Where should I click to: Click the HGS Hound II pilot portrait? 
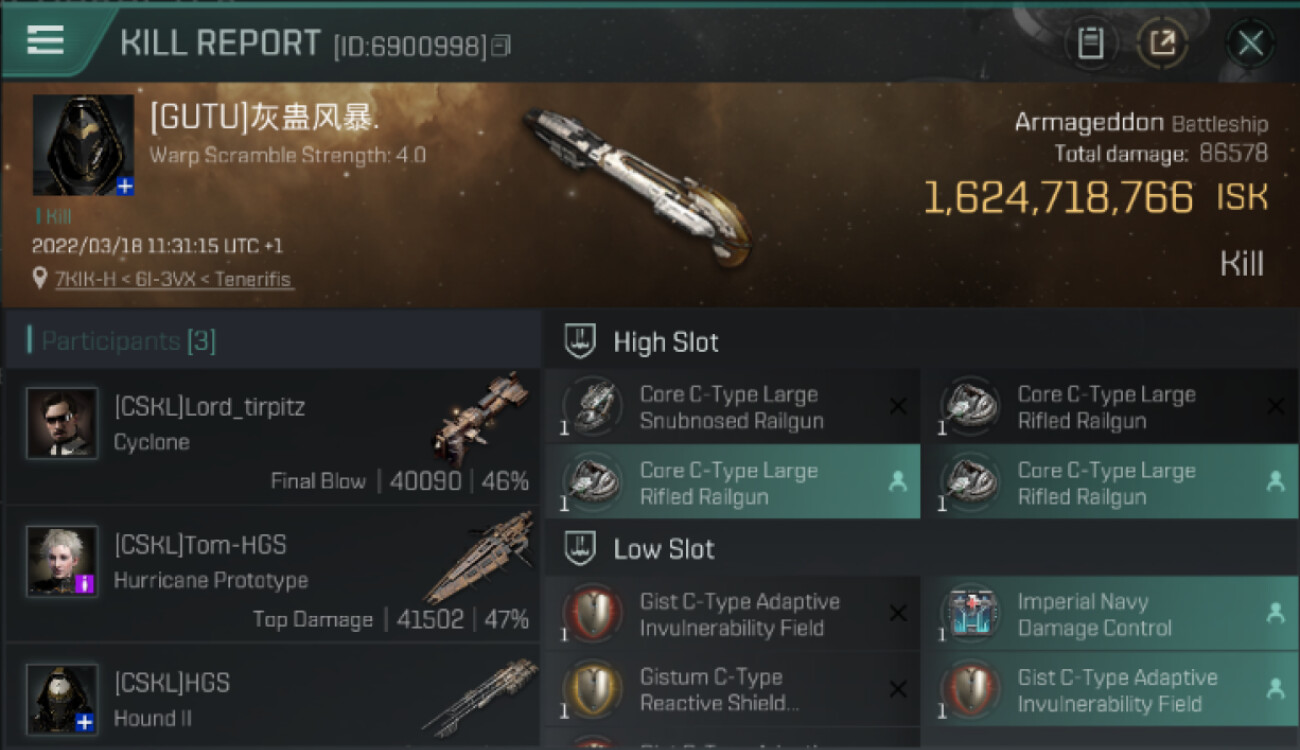[62, 698]
